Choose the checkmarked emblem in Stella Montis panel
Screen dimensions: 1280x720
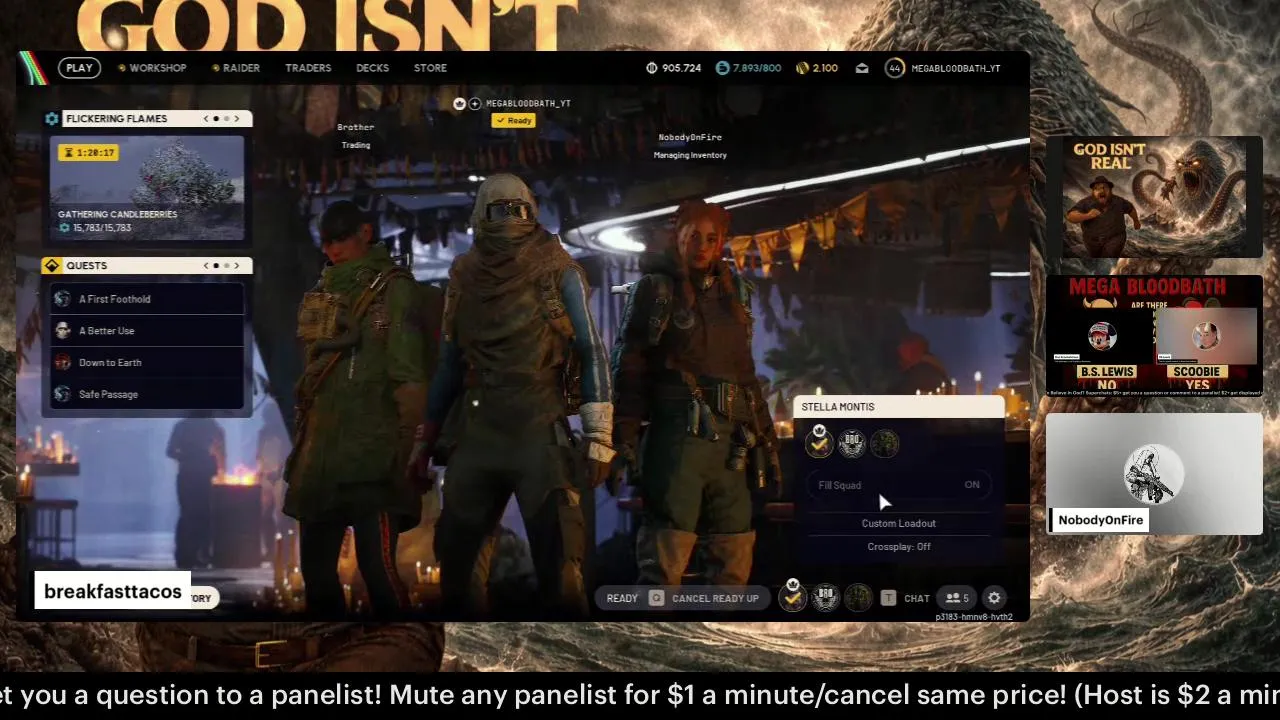819,443
